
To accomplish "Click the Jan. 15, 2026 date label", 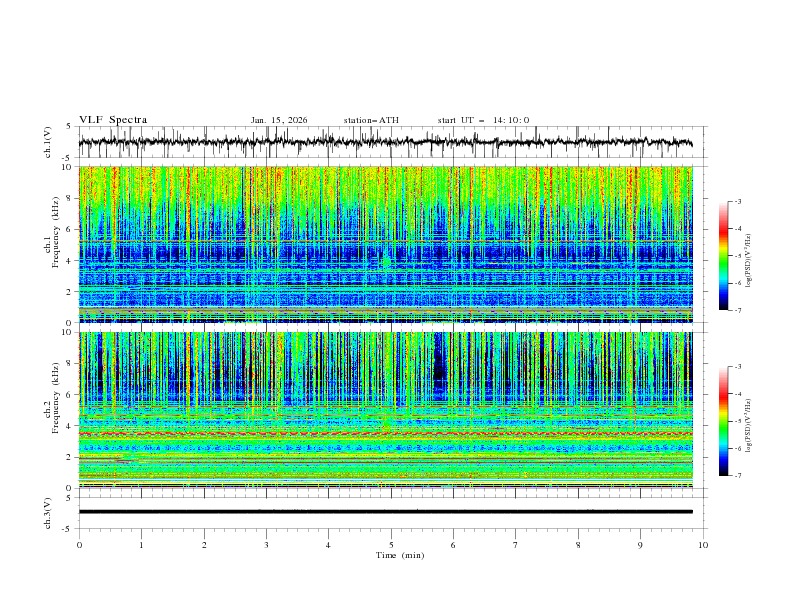I will tap(279, 120).
